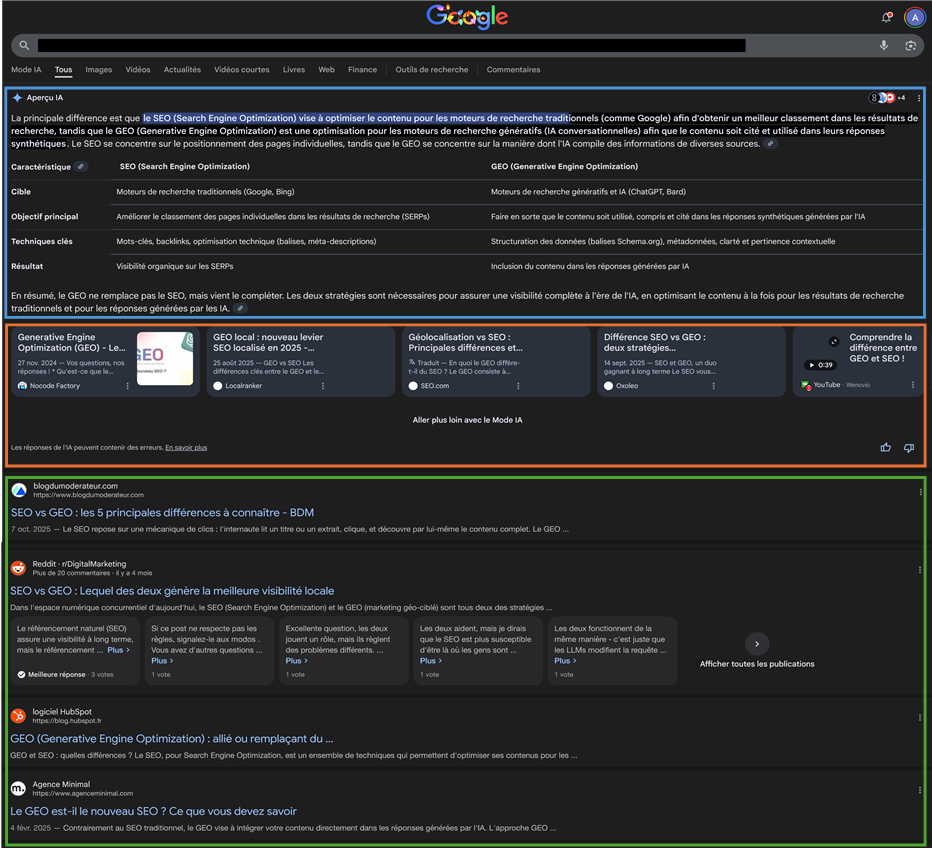
Task: Open options menu for Reddit result
Action: (x=920, y=569)
